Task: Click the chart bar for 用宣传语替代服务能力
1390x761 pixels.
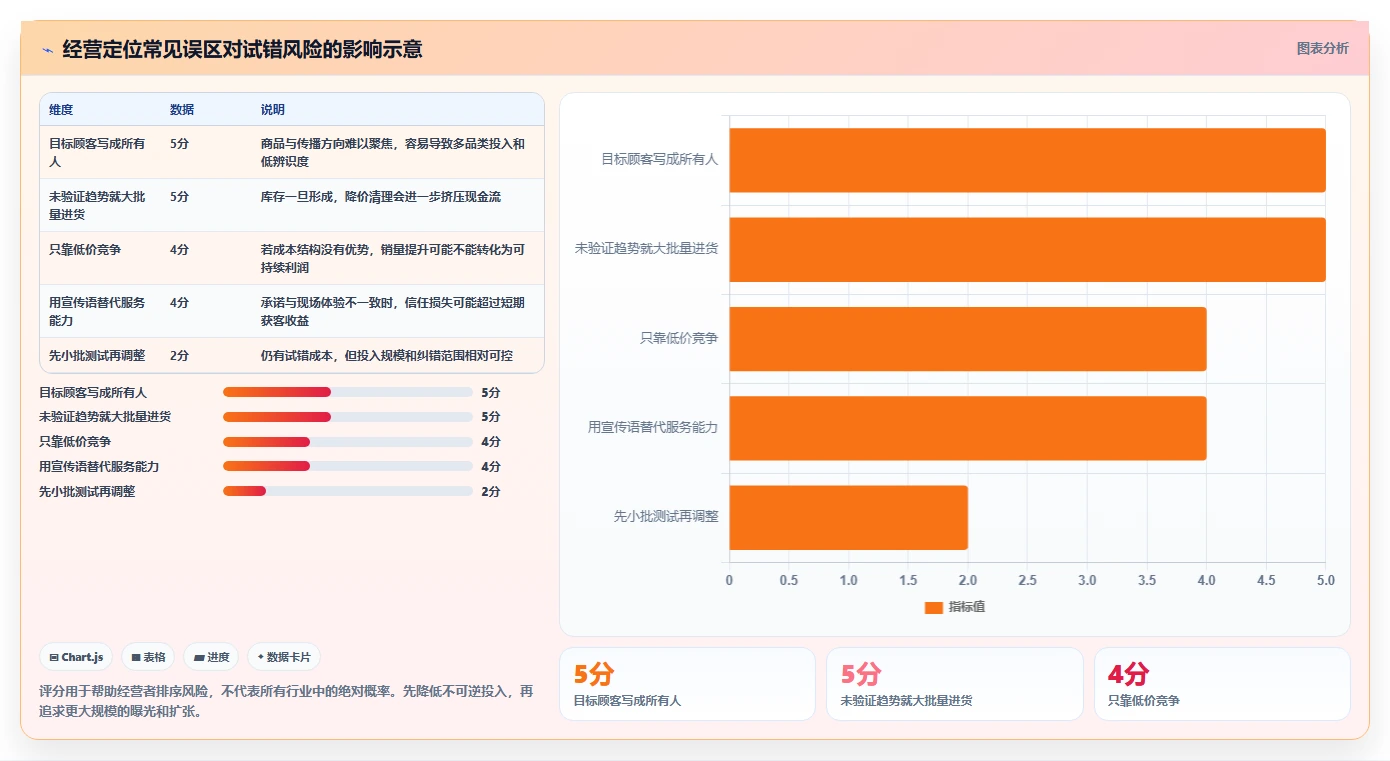Action: (968, 428)
